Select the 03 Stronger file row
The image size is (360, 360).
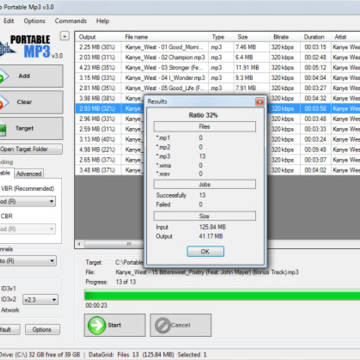pos(218,68)
